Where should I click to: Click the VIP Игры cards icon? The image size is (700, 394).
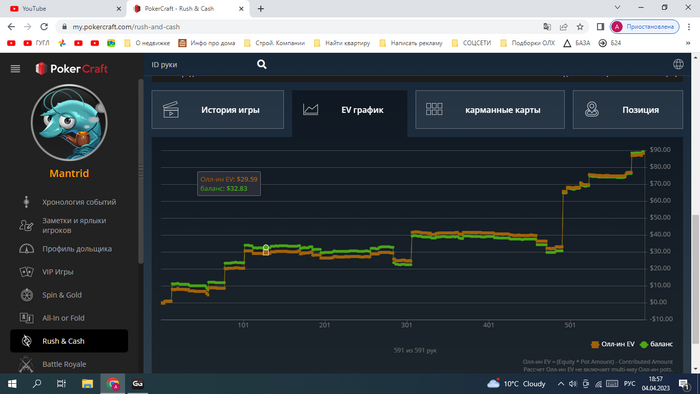(x=26, y=272)
